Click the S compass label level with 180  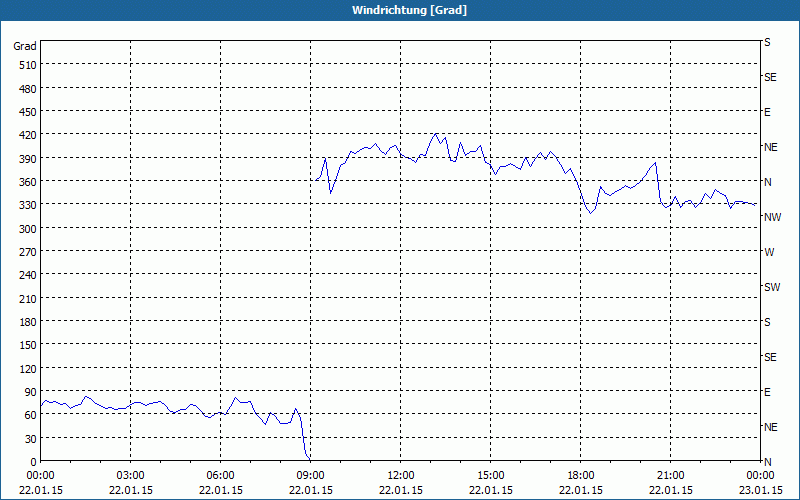pyautogui.click(x=767, y=322)
